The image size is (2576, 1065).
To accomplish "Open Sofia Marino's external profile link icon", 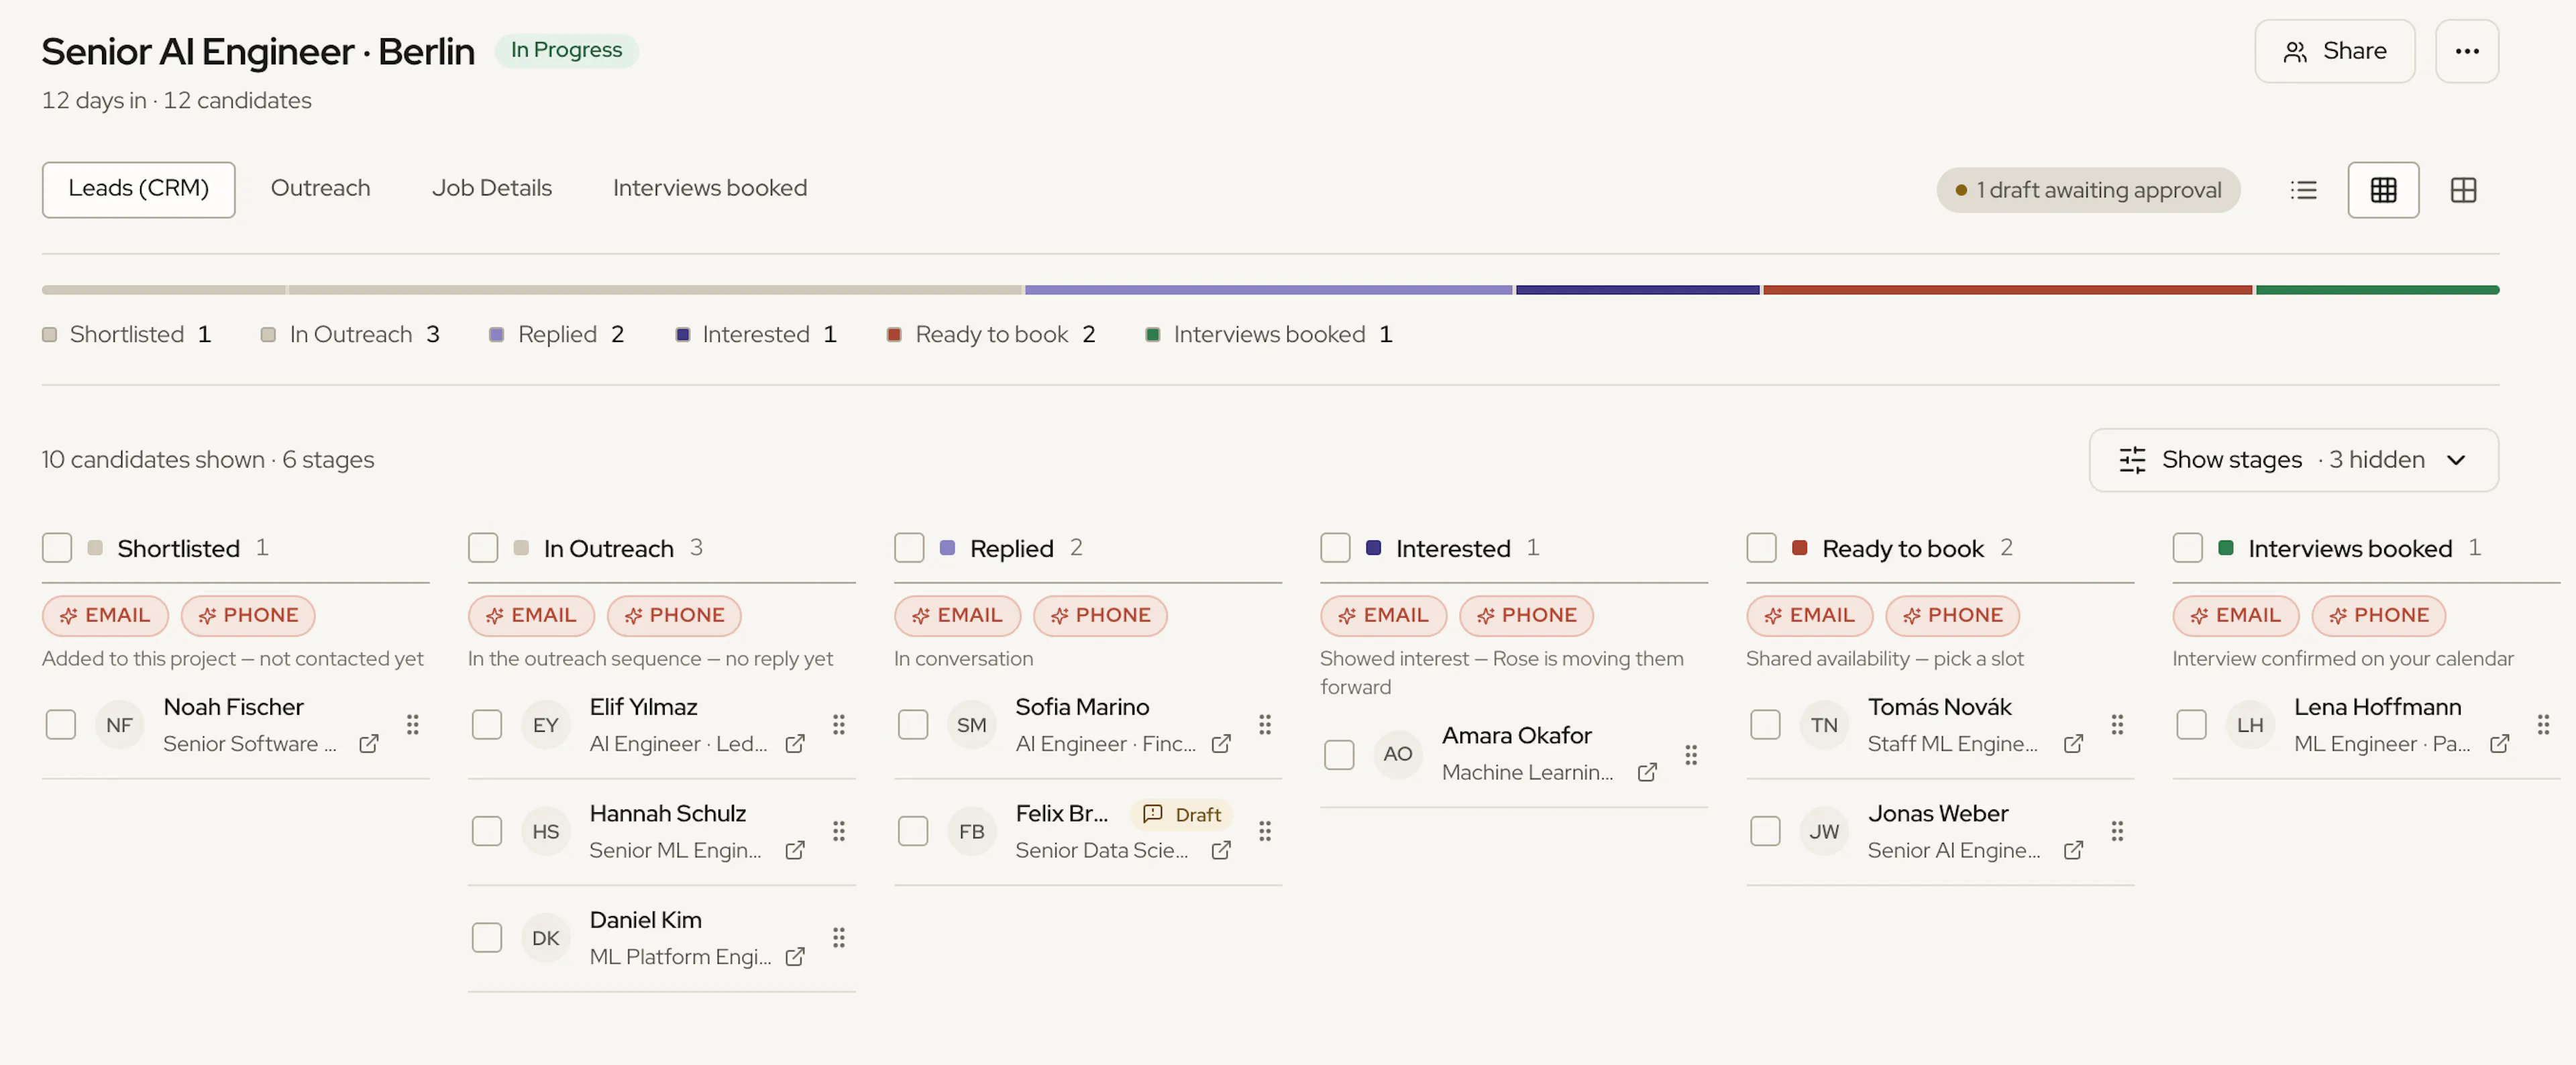I will tap(1221, 744).
